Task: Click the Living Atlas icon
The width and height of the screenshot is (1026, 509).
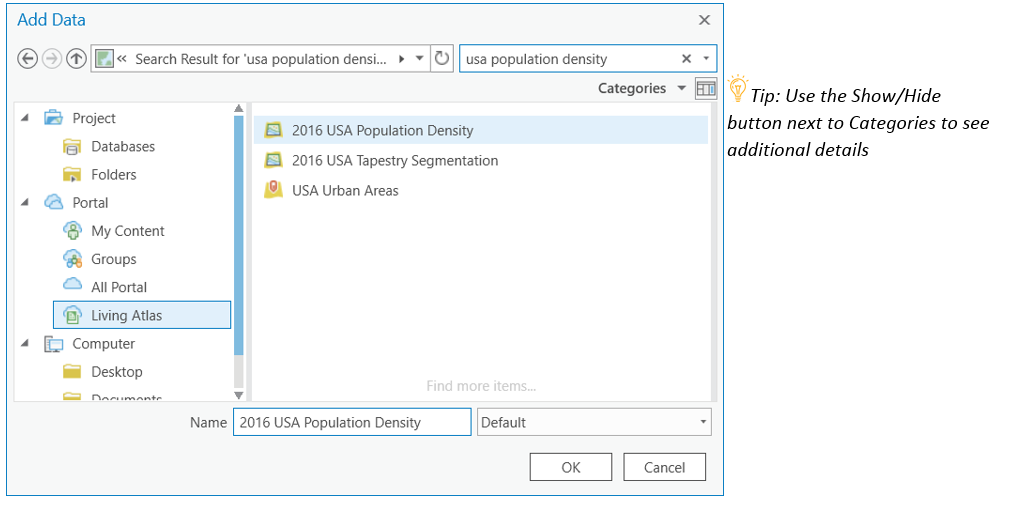Action: (x=72, y=315)
